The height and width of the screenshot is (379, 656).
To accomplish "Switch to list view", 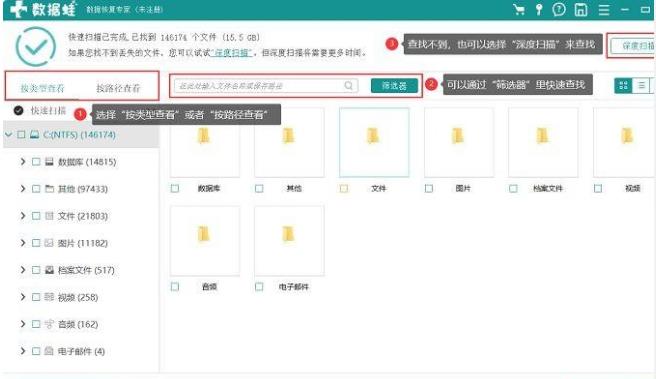I will (x=641, y=86).
